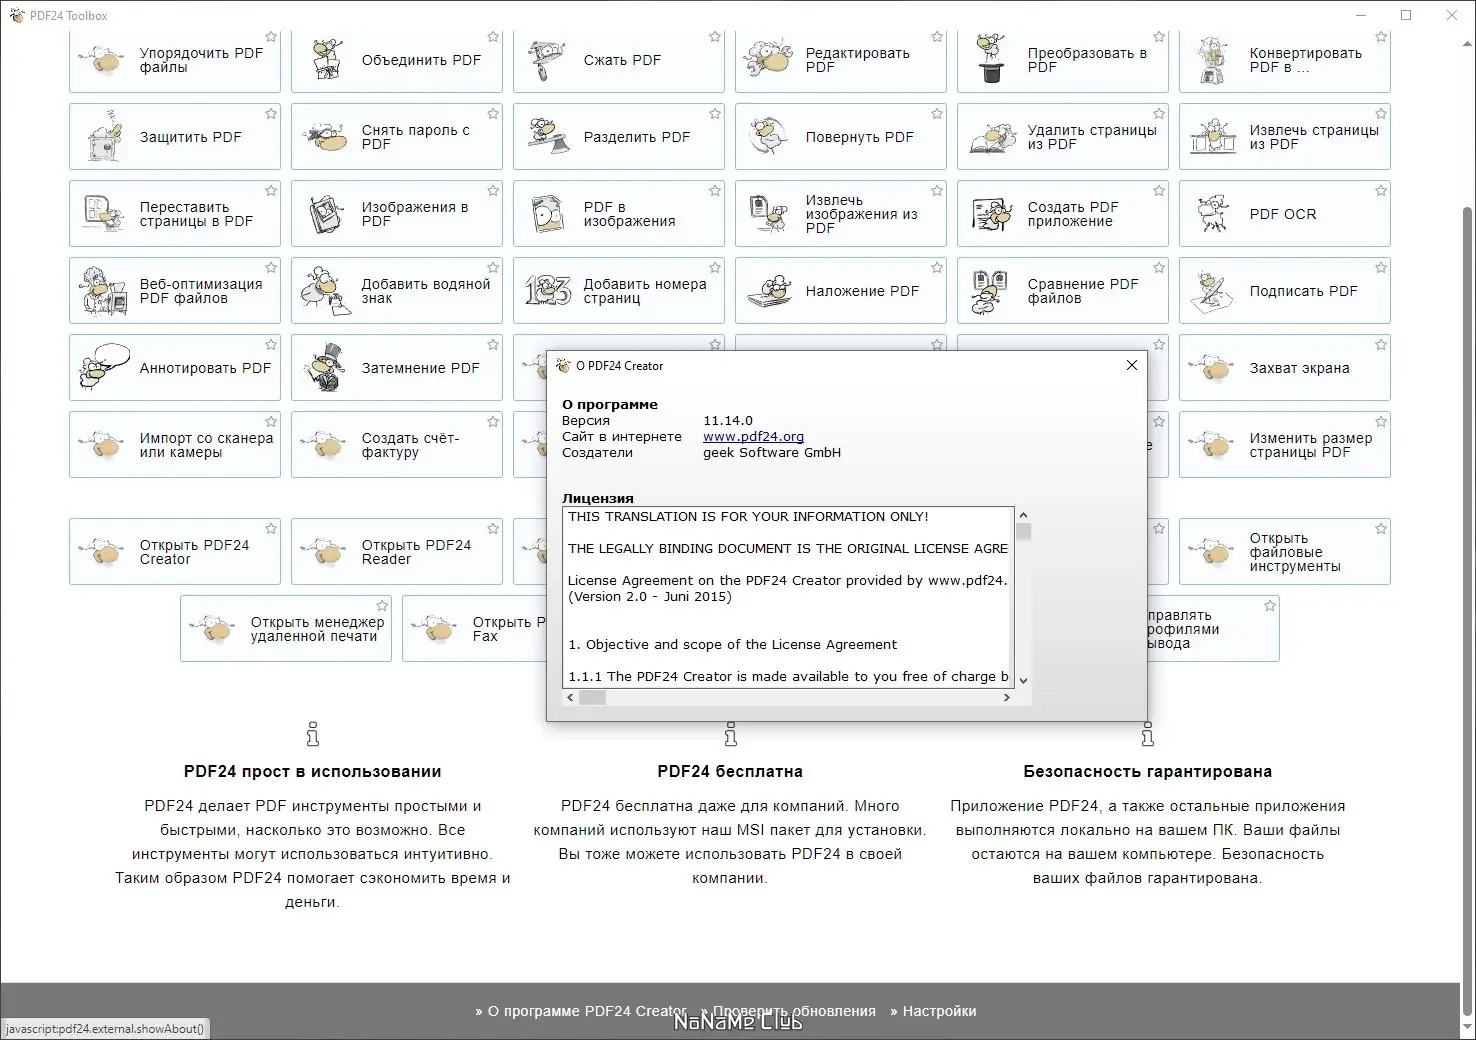The height and width of the screenshot is (1040, 1476).
Task: Open Создать счёт-фактуру tool
Action: 397,445
